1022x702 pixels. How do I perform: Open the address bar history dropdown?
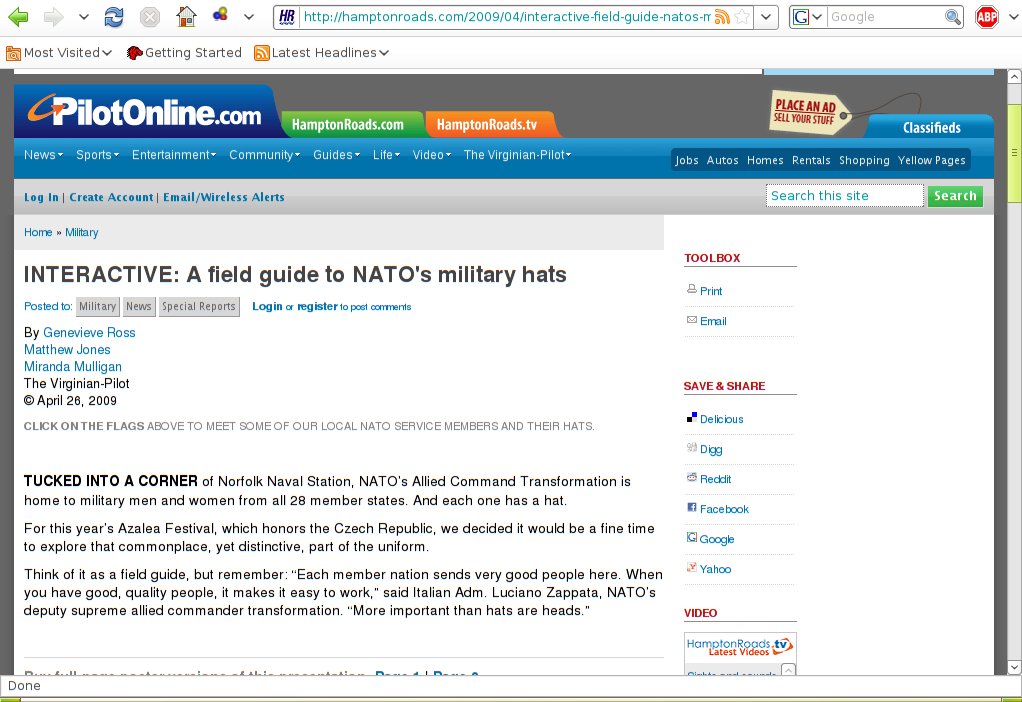click(766, 17)
